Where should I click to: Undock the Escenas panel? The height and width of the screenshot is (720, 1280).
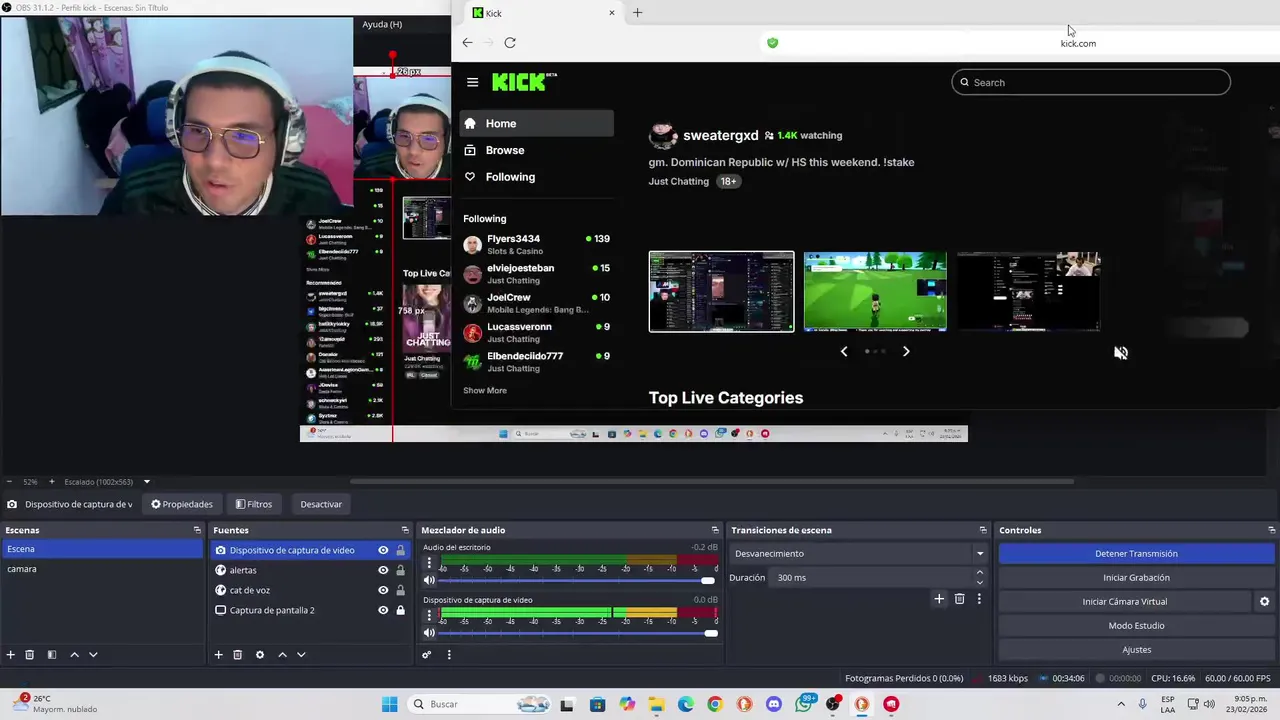pyautogui.click(x=197, y=530)
